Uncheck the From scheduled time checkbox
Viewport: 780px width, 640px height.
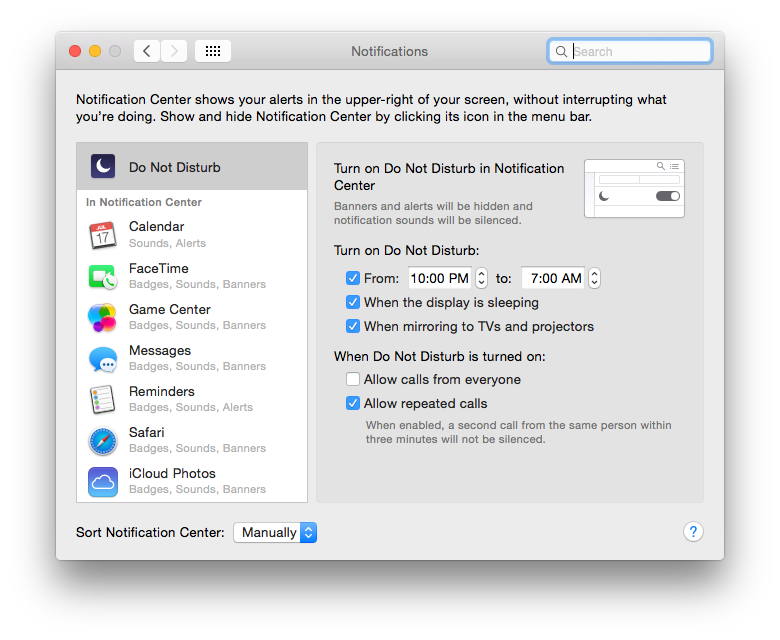pyautogui.click(x=353, y=278)
